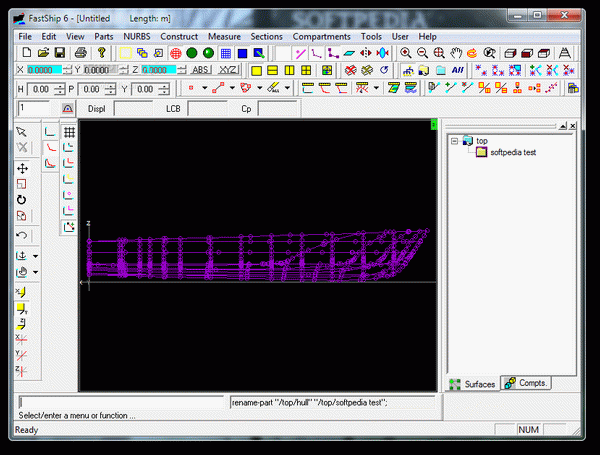Click the rotate circular arrow tool

pyautogui.click(x=21, y=200)
